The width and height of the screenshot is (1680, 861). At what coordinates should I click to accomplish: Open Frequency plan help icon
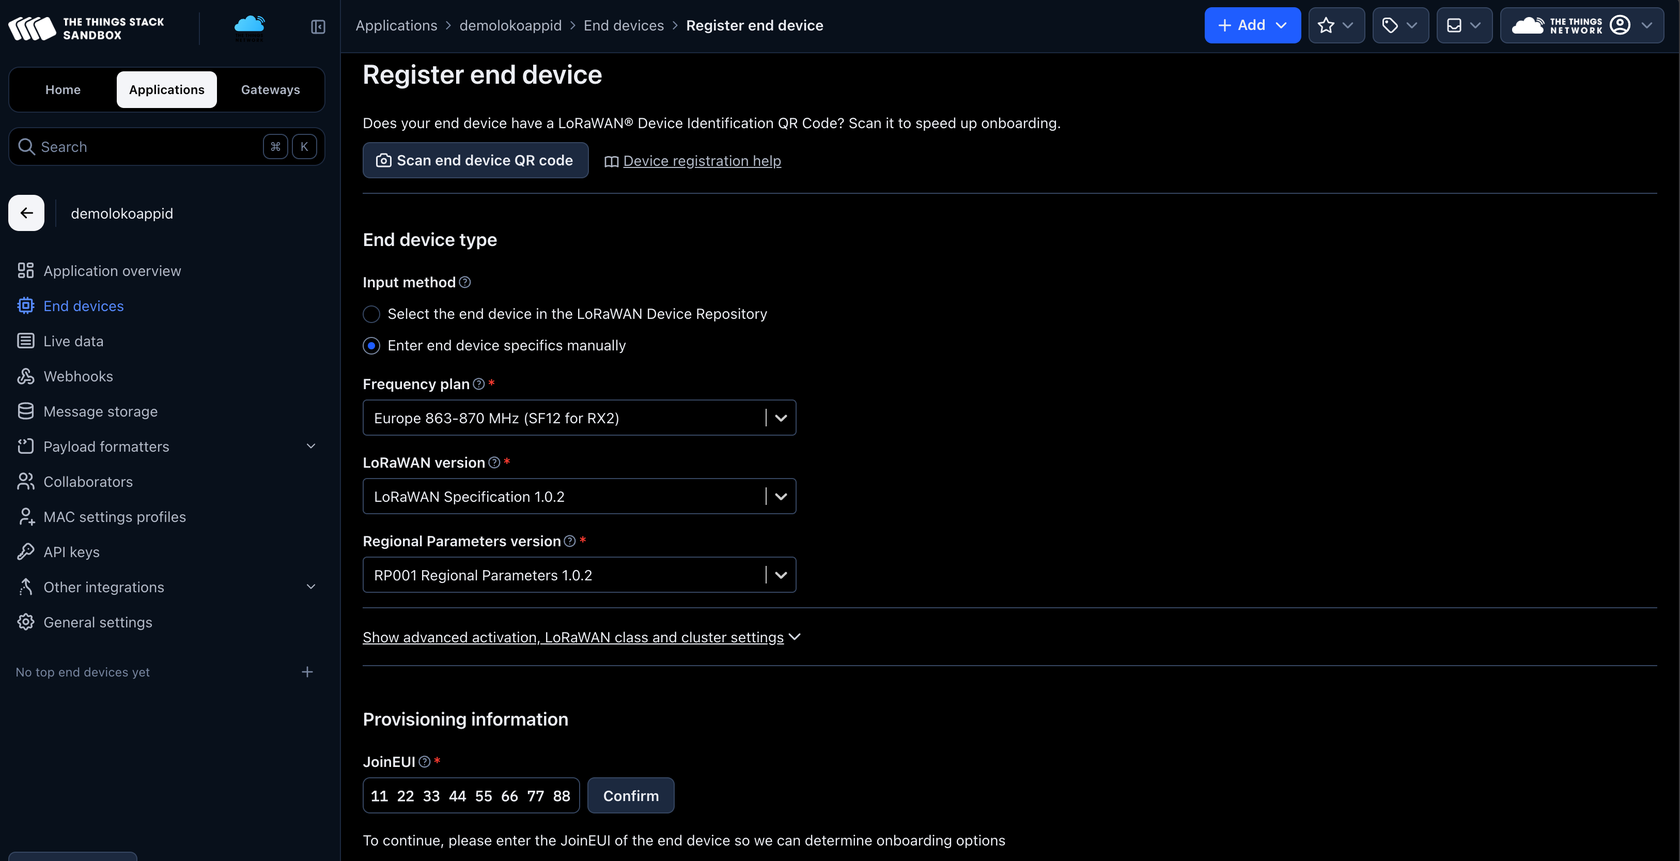pyautogui.click(x=479, y=384)
